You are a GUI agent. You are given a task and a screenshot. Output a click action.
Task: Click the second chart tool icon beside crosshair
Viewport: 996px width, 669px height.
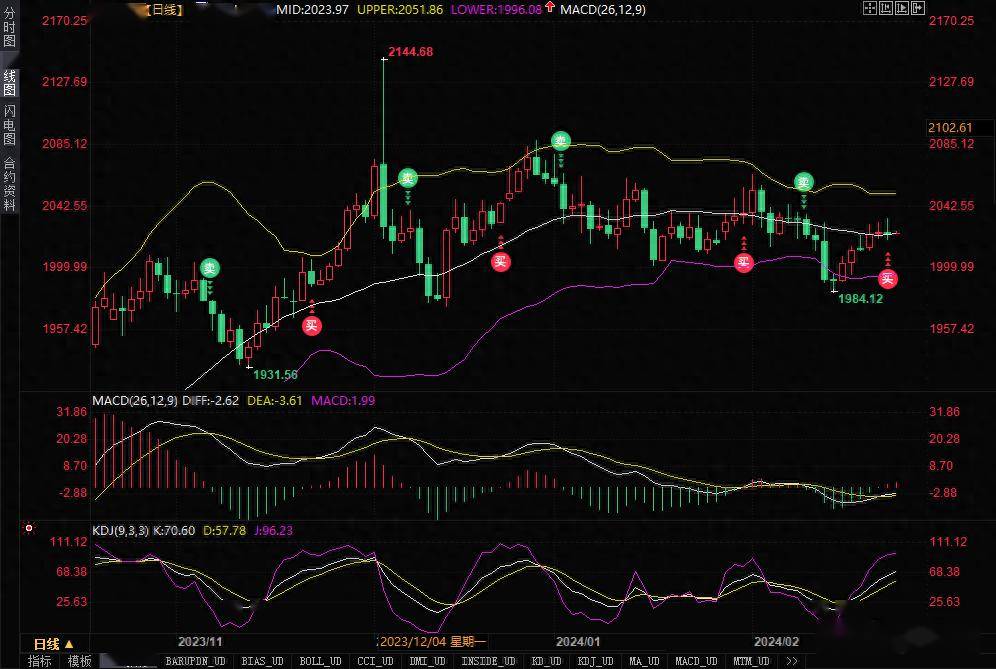(886, 8)
